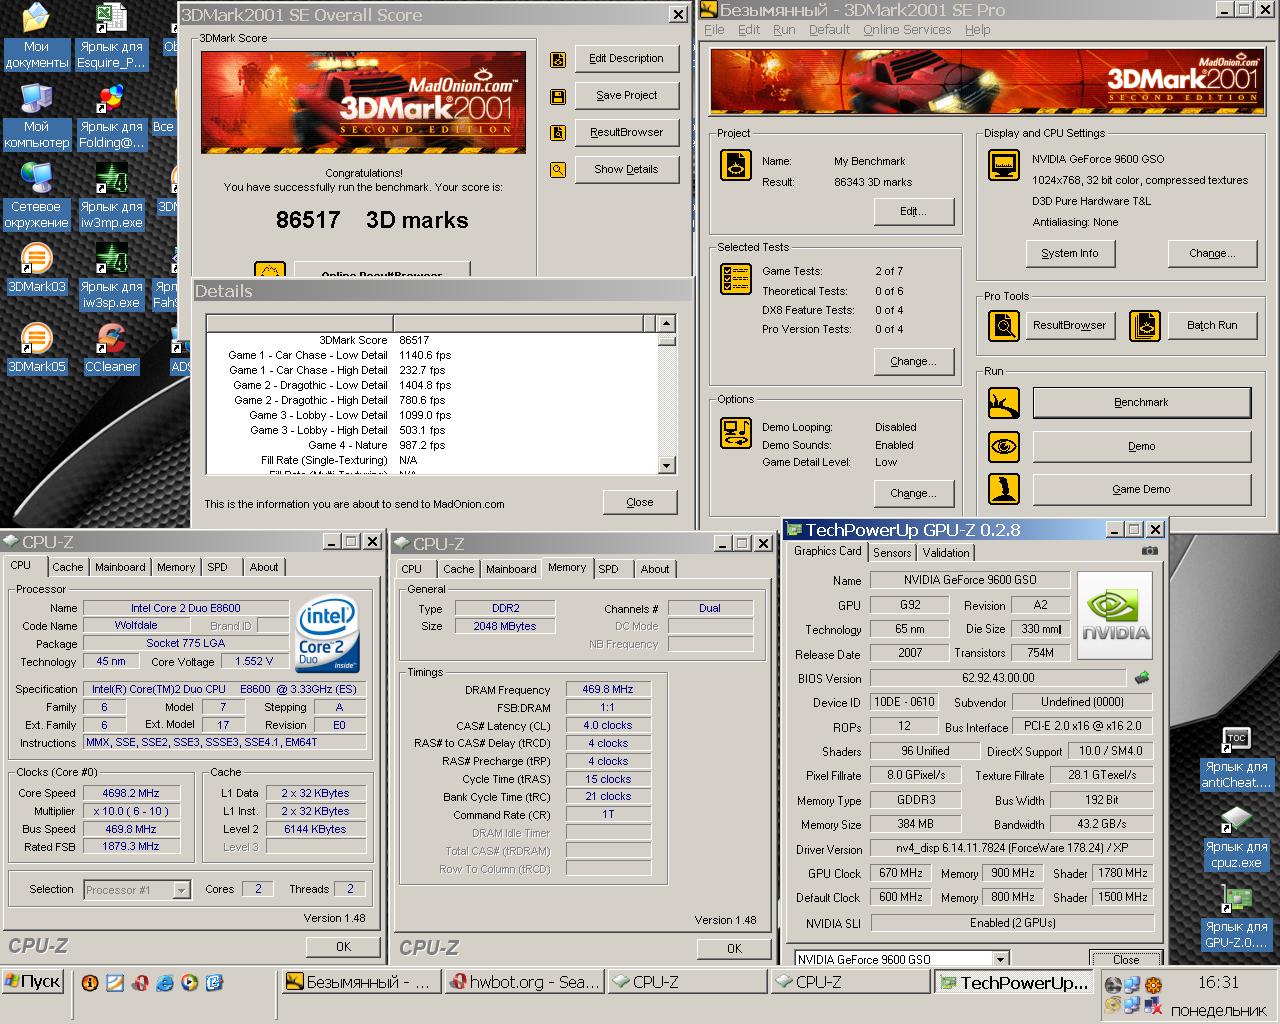This screenshot has height=1024, width=1280.
Task: Click the Game Demo joystick icon
Action: [x=1004, y=489]
